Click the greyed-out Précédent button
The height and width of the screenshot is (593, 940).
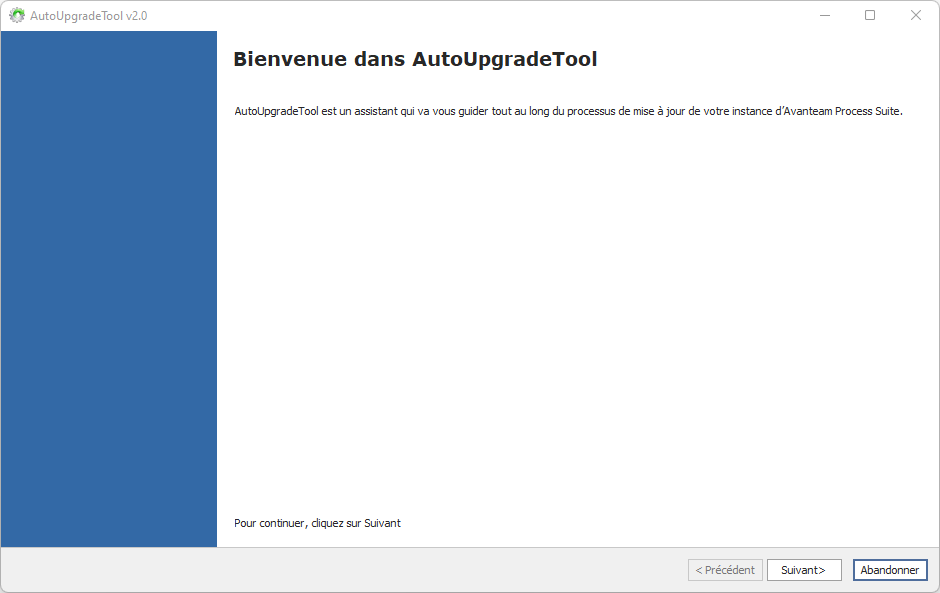pos(725,570)
